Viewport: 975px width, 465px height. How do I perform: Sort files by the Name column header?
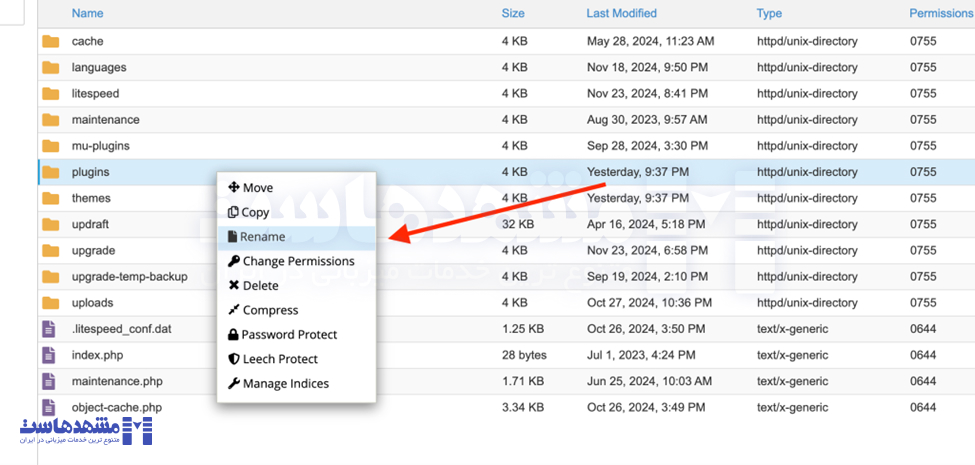click(x=87, y=14)
